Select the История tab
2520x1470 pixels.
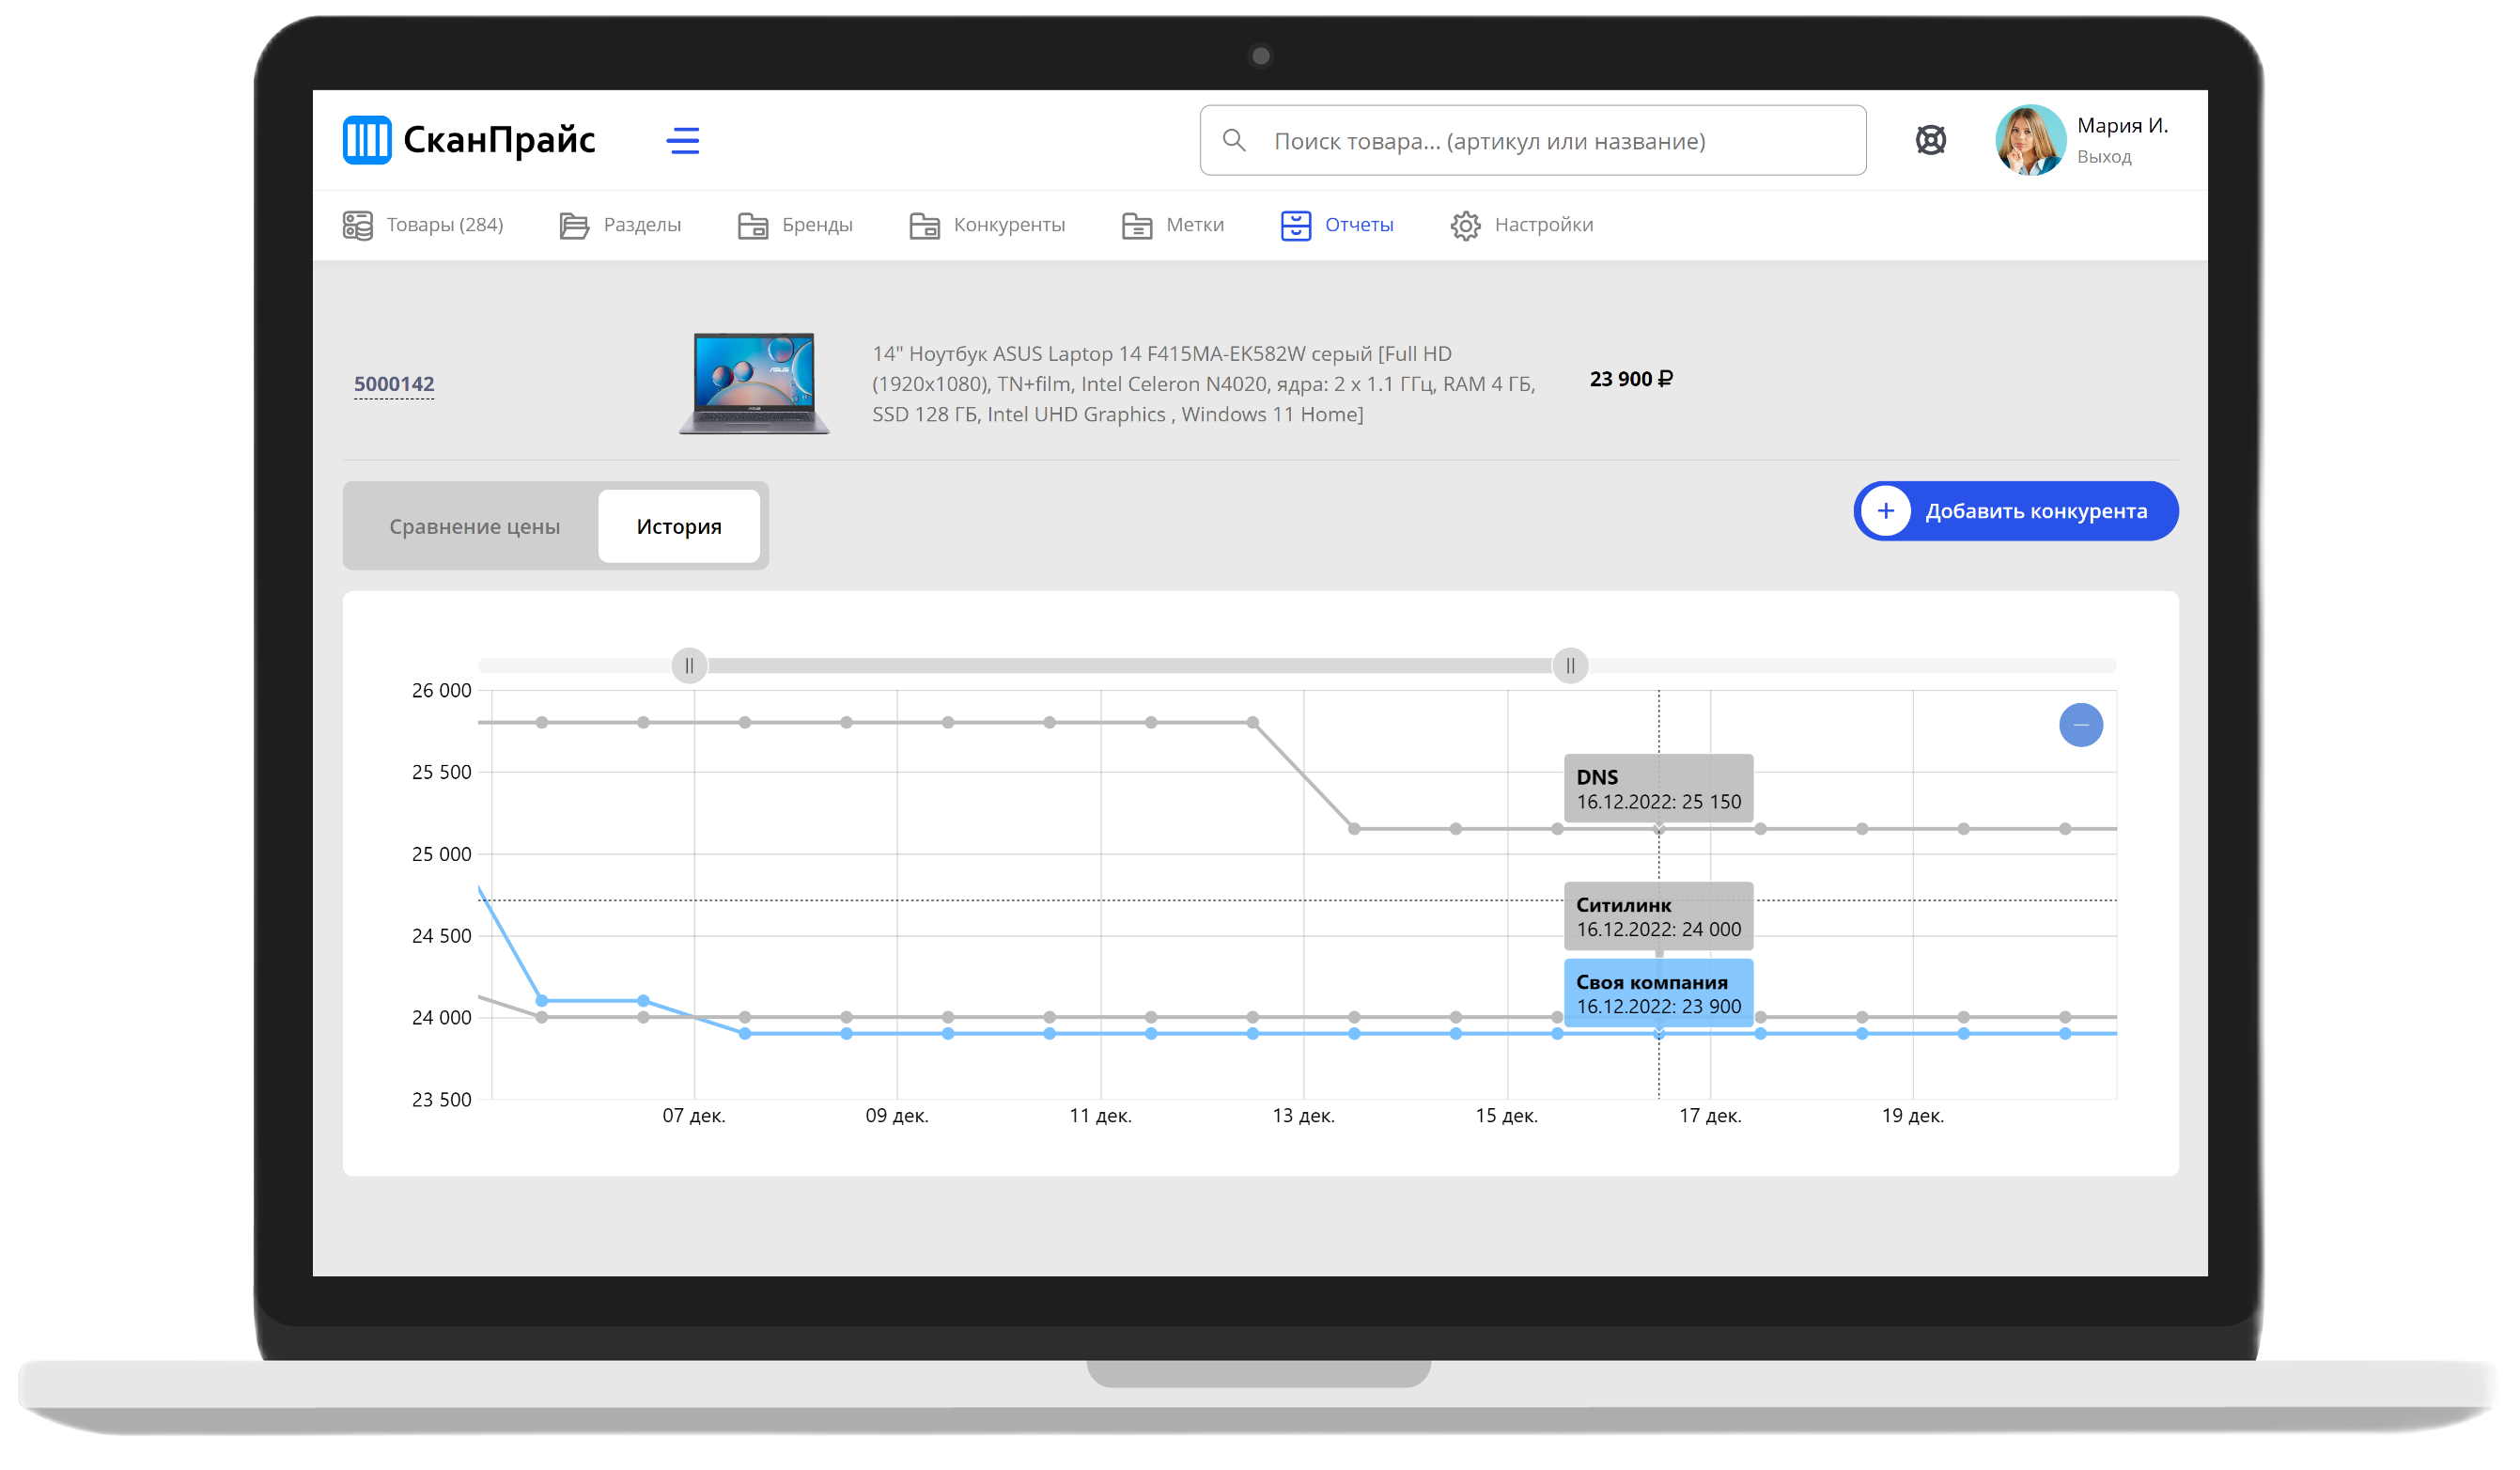[x=679, y=527]
